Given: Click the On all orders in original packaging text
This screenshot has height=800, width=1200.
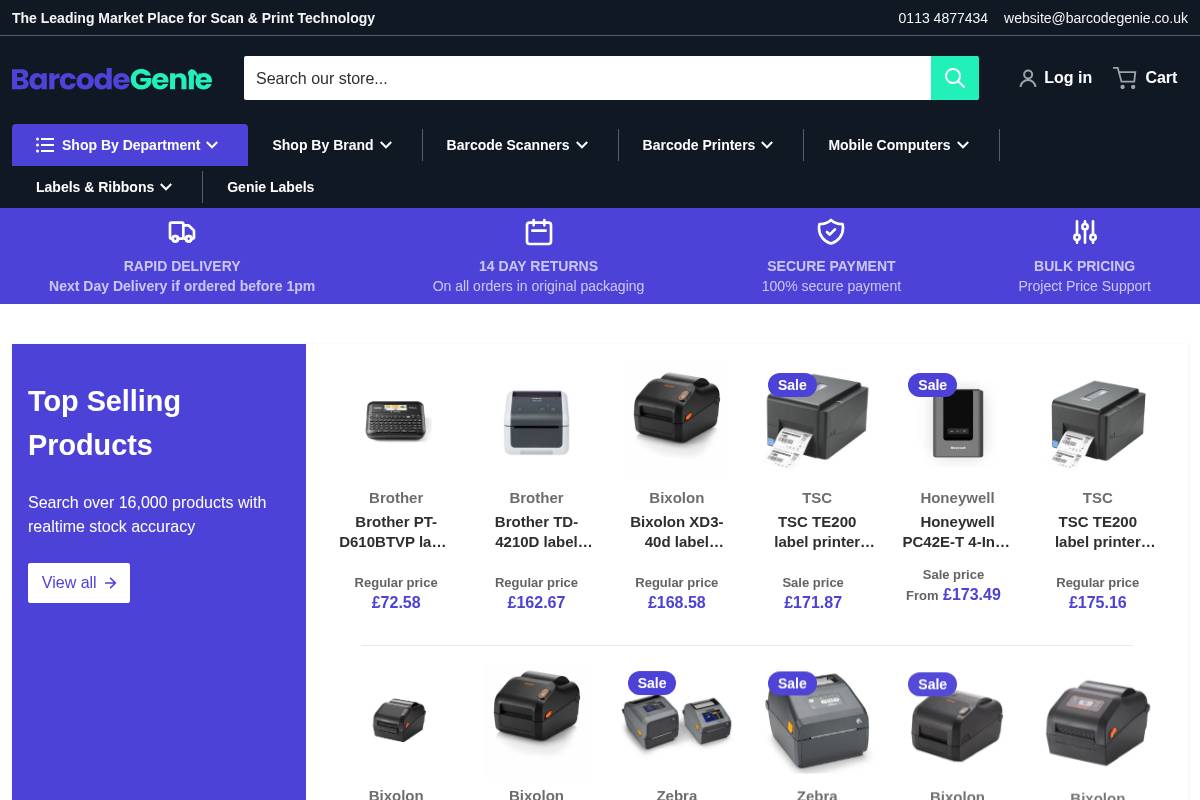Looking at the screenshot, I should click(538, 286).
